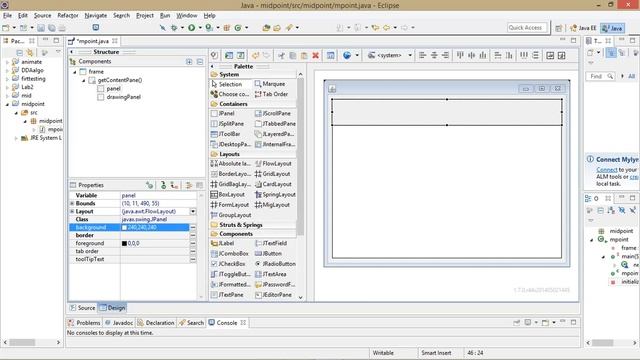
Task: Click the checkbox icon beside drawingPanel in tree
Action: 101,97
